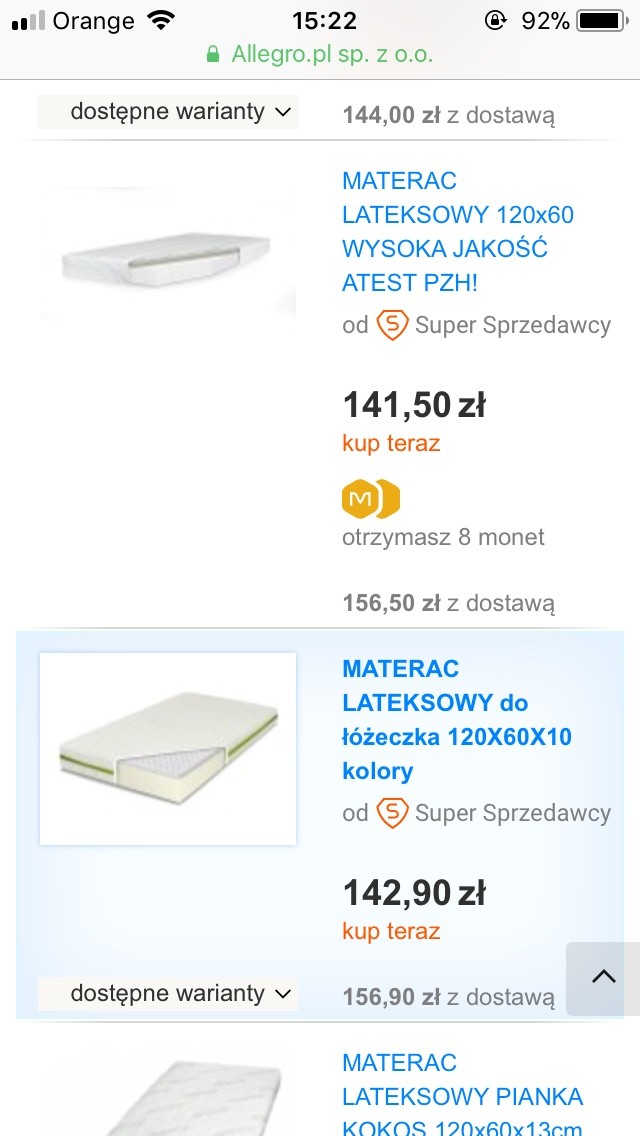Tap the partially visible bottom mattress thumbnail
The height and width of the screenshot is (1136, 640).
168,1100
